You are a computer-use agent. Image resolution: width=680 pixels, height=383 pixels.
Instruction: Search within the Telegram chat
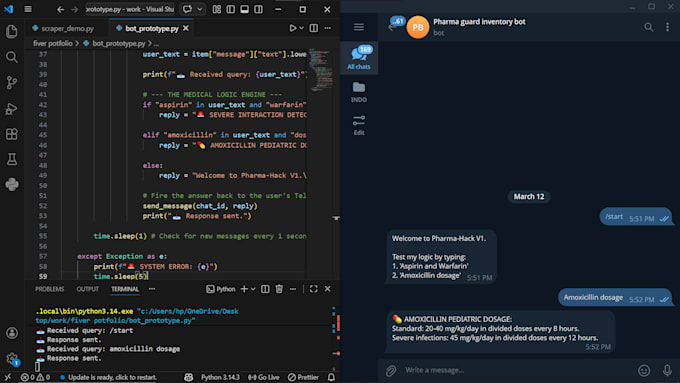pyautogui.click(x=648, y=27)
